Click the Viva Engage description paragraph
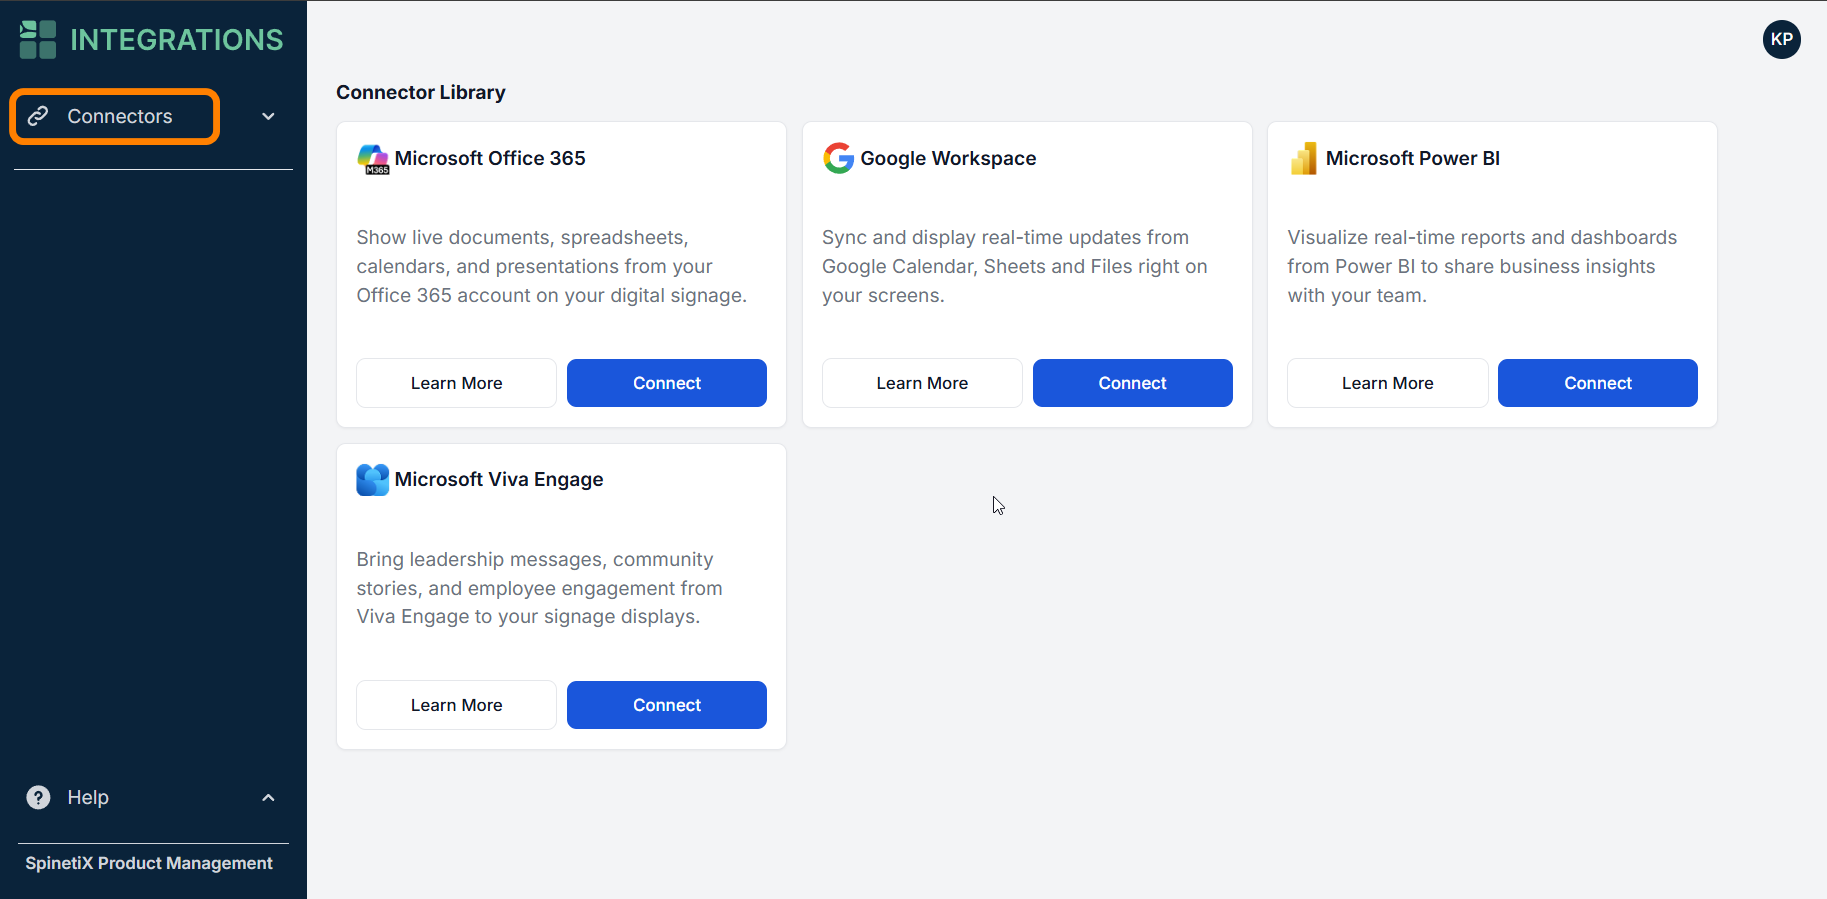The height and width of the screenshot is (899, 1827). pyautogui.click(x=540, y=588)
